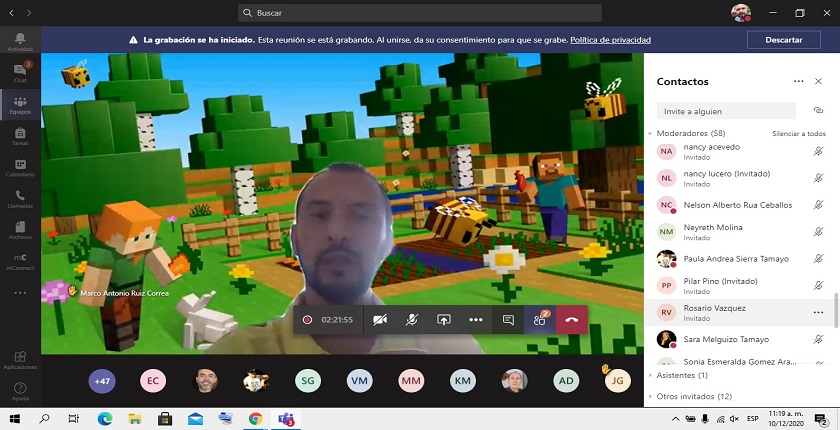Click Descartar on the recording banner

pyautogui.click(x=784, y=40)
